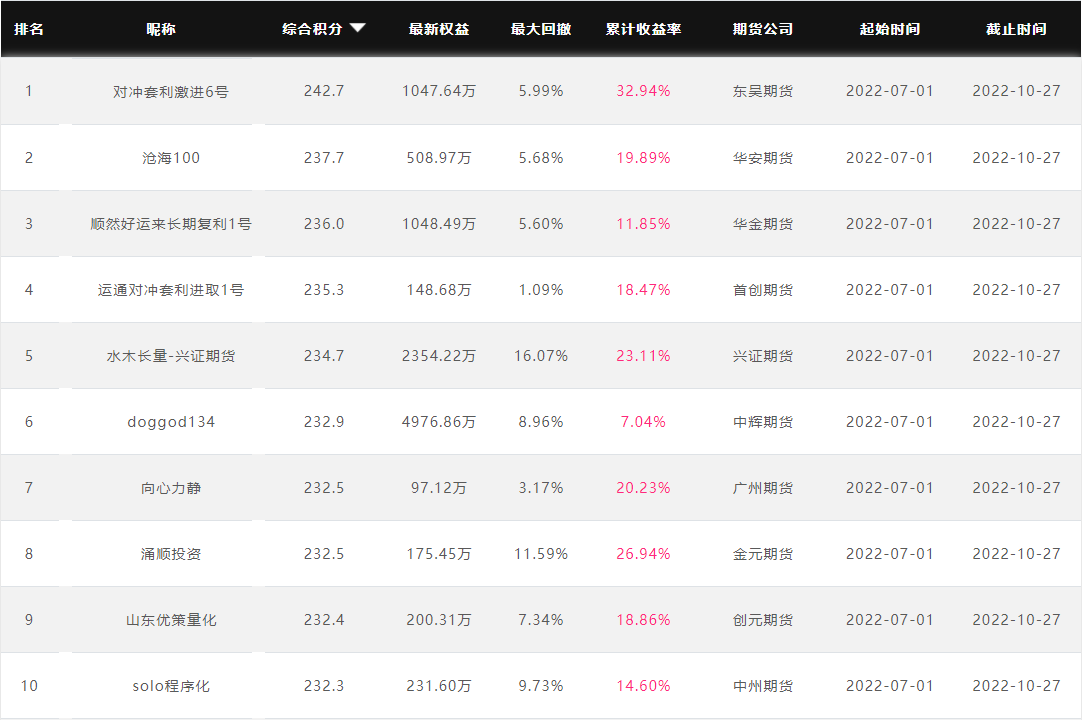
Task: Open nickname 向心力静
Action: (170, 488)
